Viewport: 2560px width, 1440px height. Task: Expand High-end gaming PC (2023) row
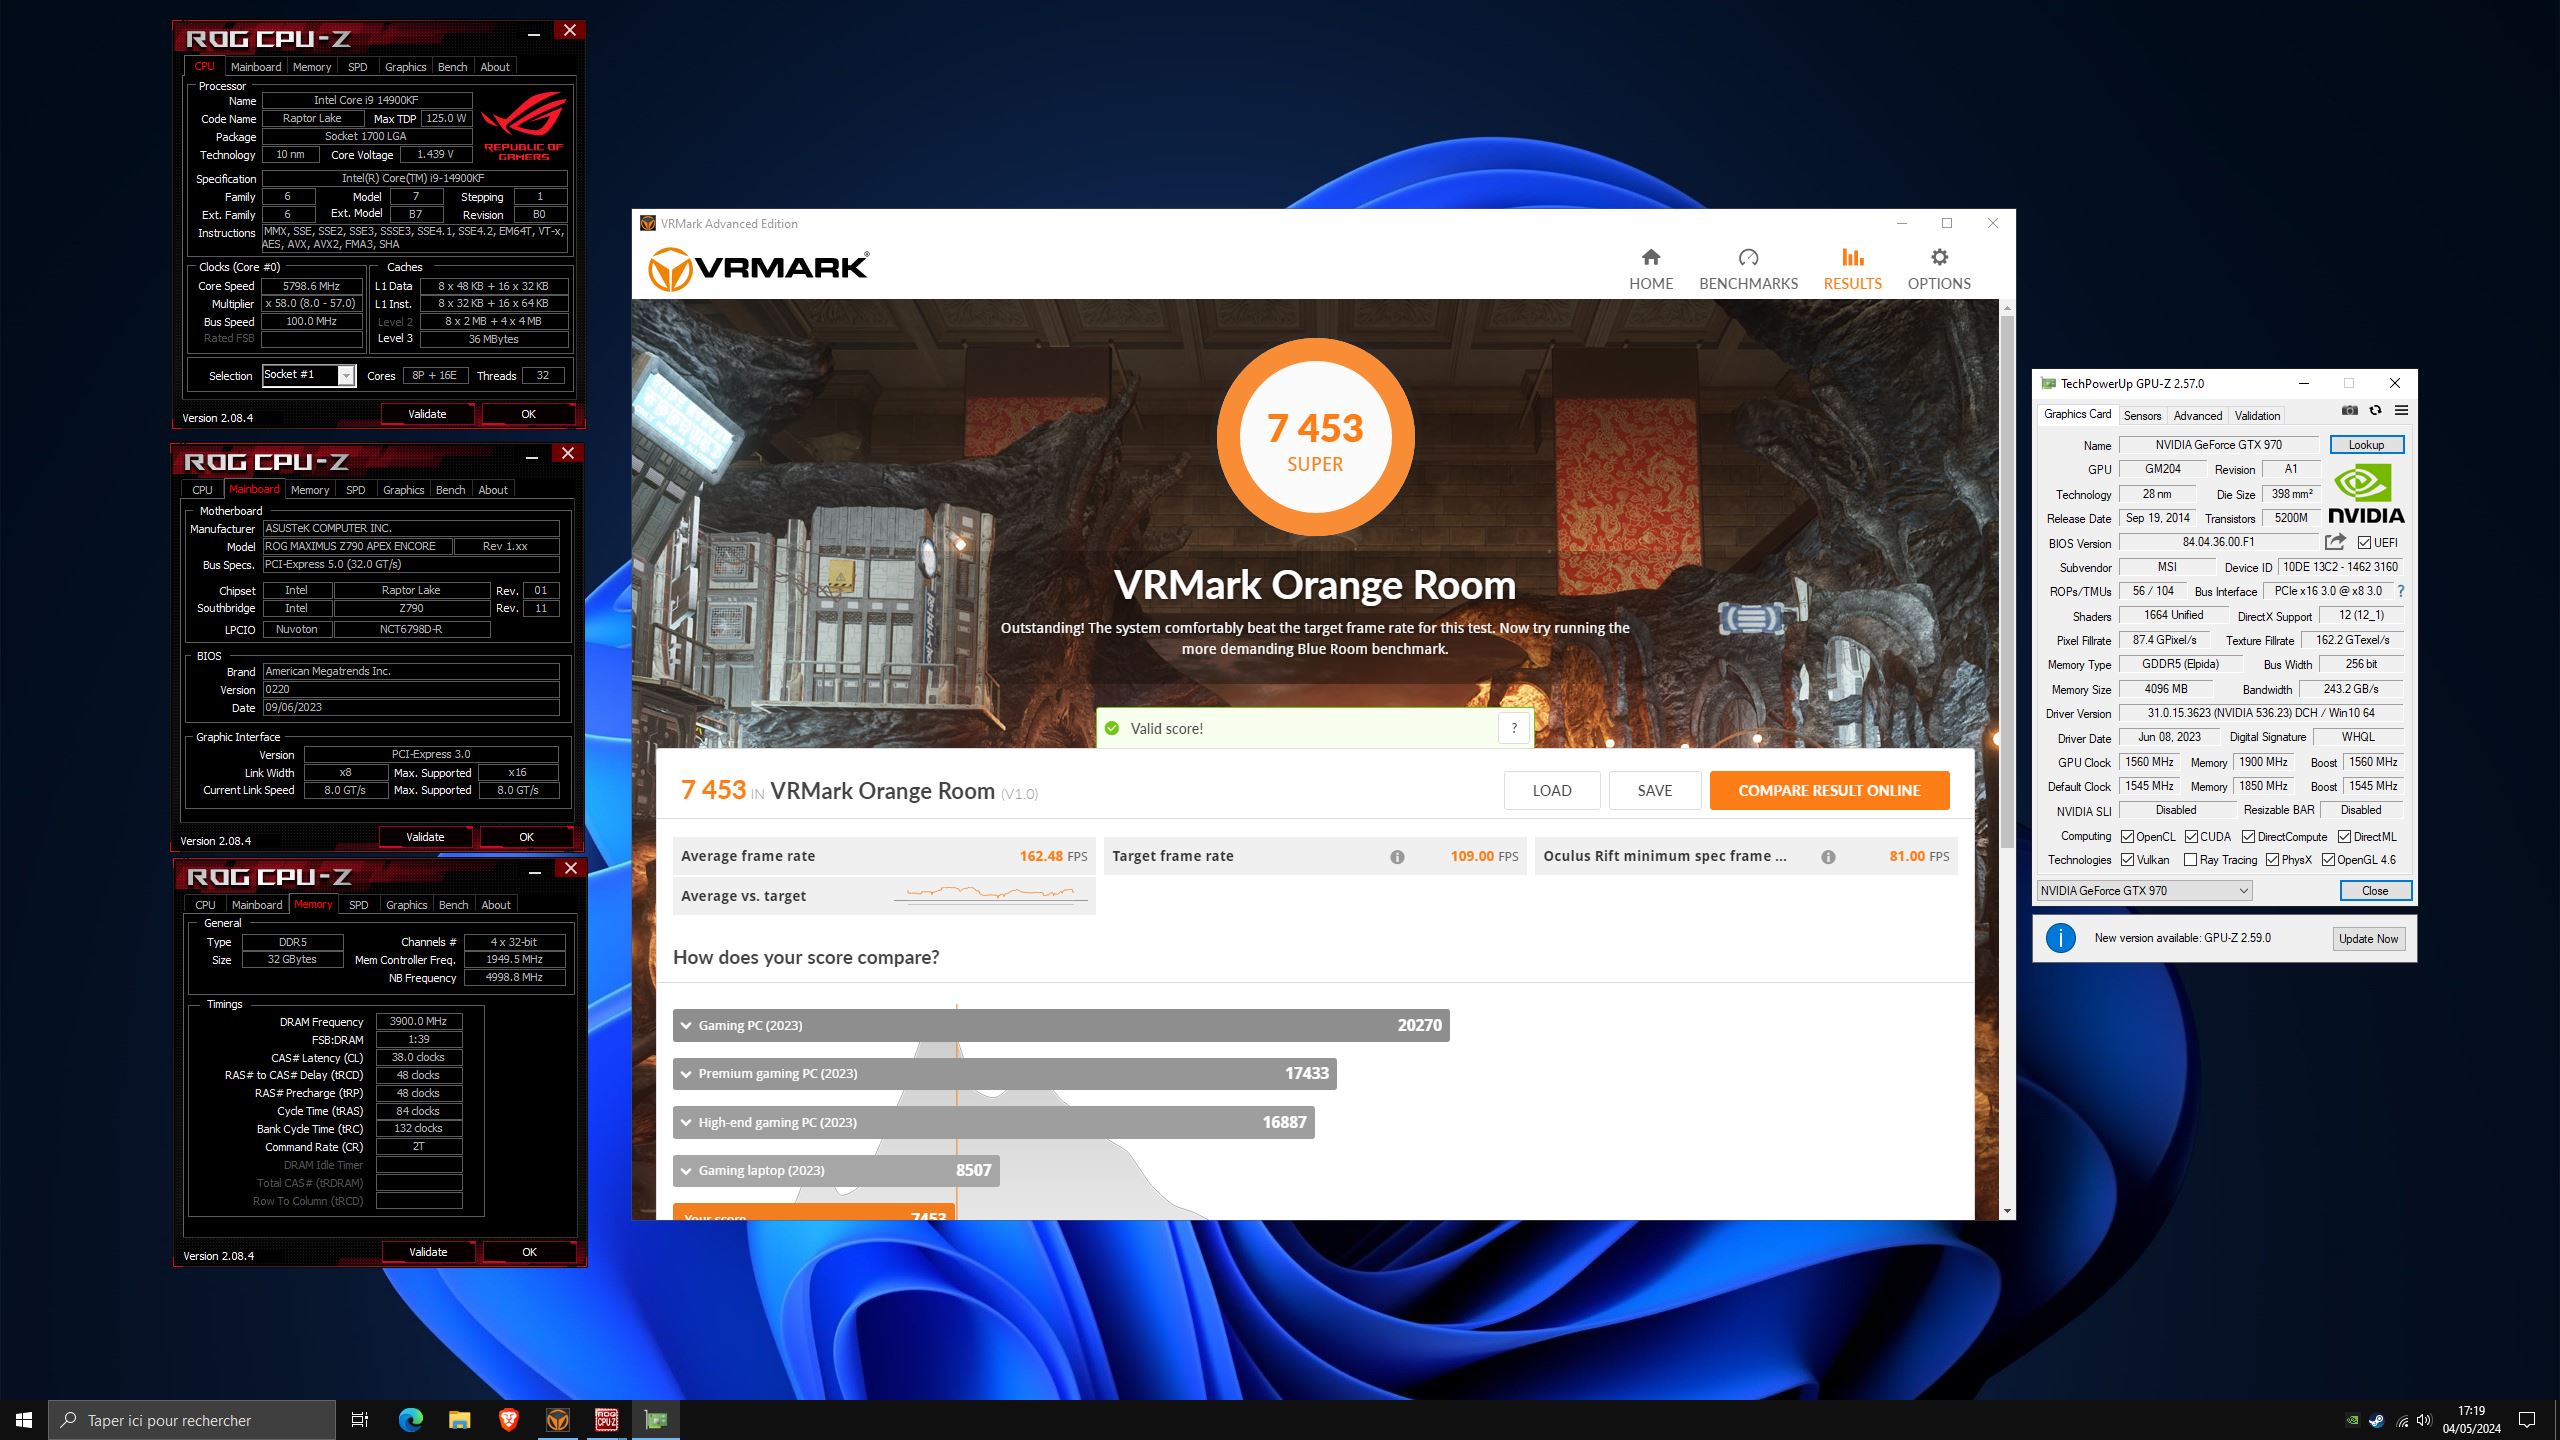[994, 1122]
